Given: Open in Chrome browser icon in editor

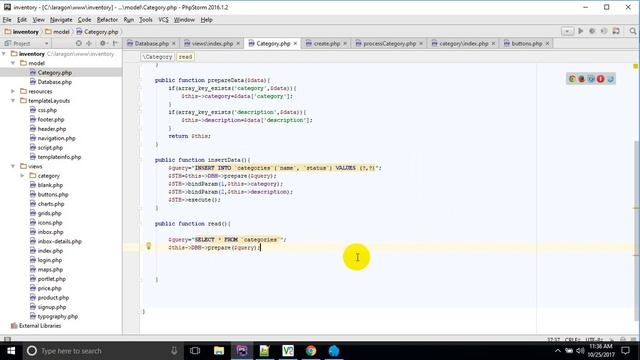Looking at the screenshot, I should (572, 79).
